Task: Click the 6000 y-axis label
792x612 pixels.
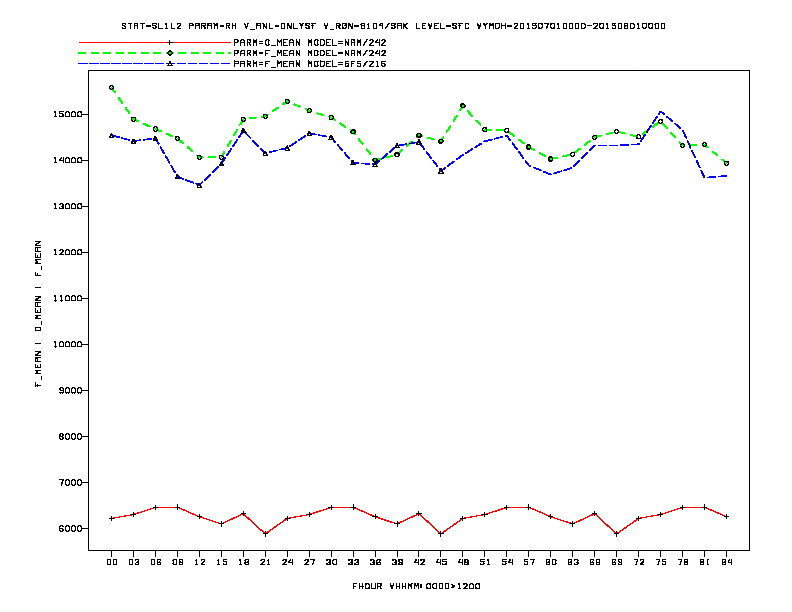Action: pos(70,528)
